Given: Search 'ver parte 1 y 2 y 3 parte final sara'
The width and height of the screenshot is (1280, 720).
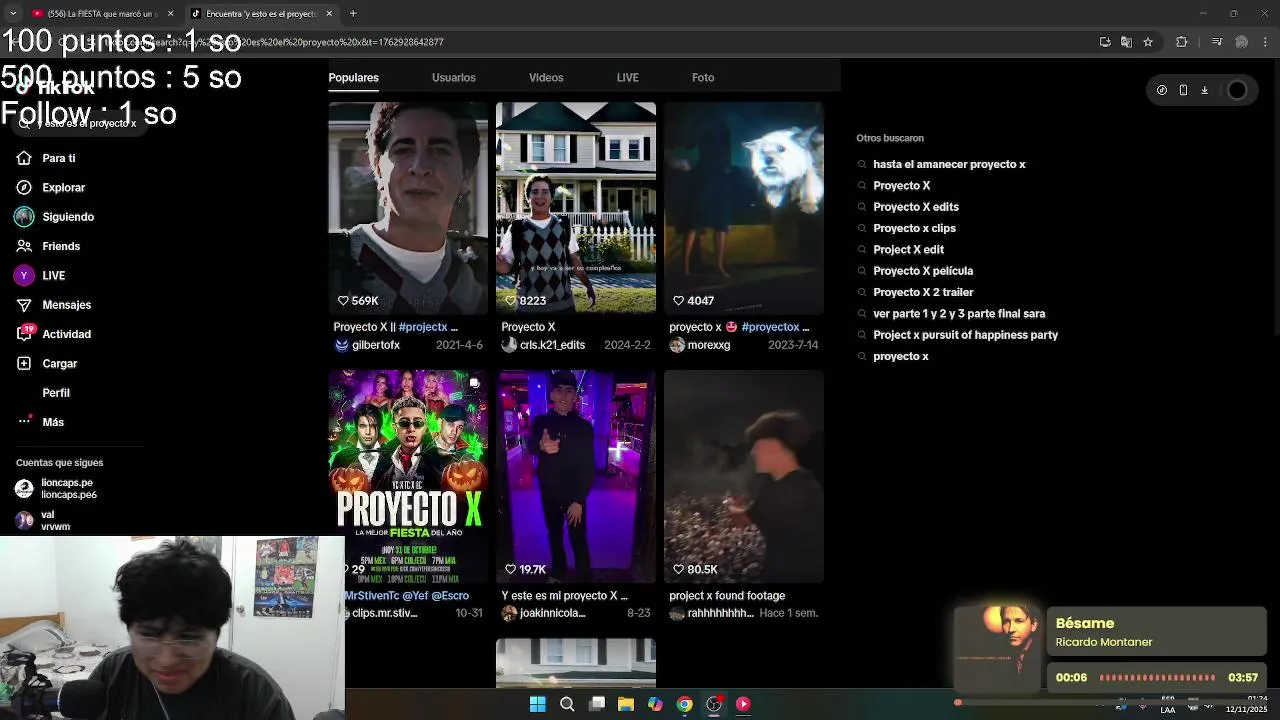Looking at the screenshot, I should (x=959, y=314).
